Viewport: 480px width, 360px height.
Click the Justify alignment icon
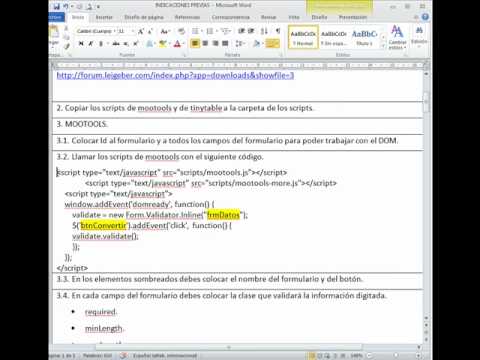(225, 43)
